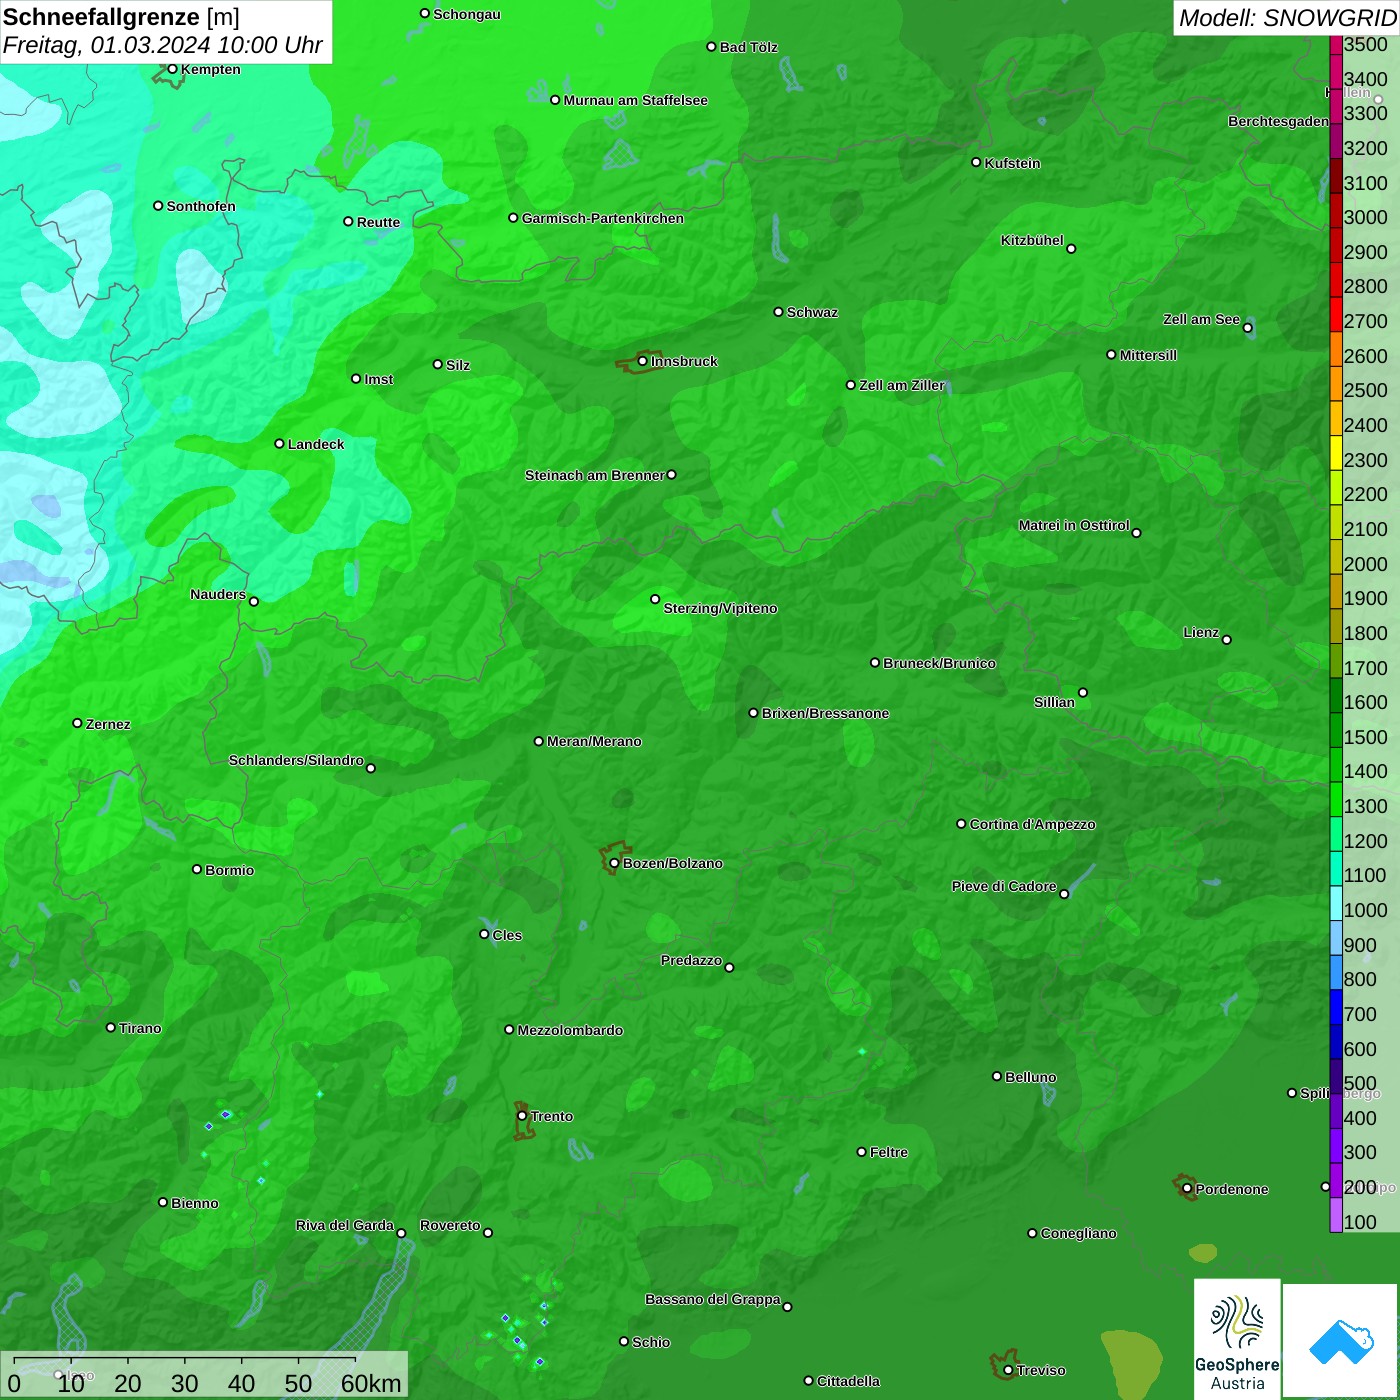Click the Kitzbühel label

1032,240
